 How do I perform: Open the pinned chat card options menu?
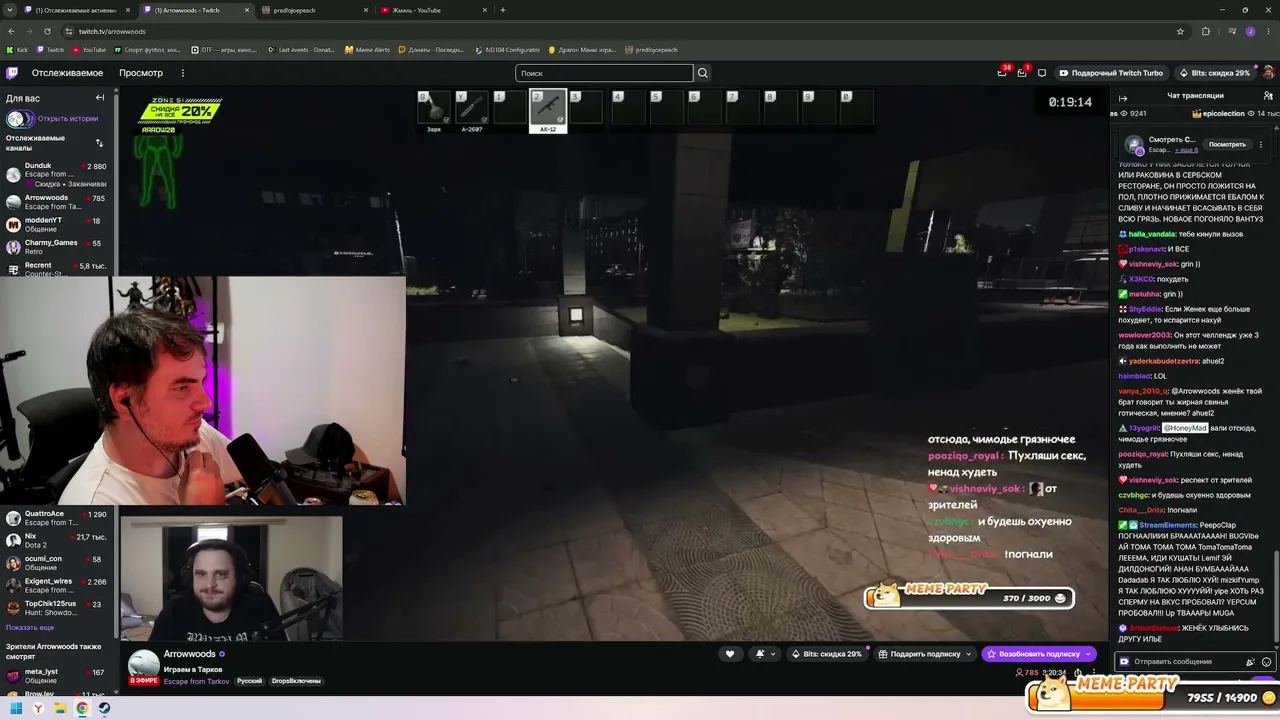(x=1261, y=144)
